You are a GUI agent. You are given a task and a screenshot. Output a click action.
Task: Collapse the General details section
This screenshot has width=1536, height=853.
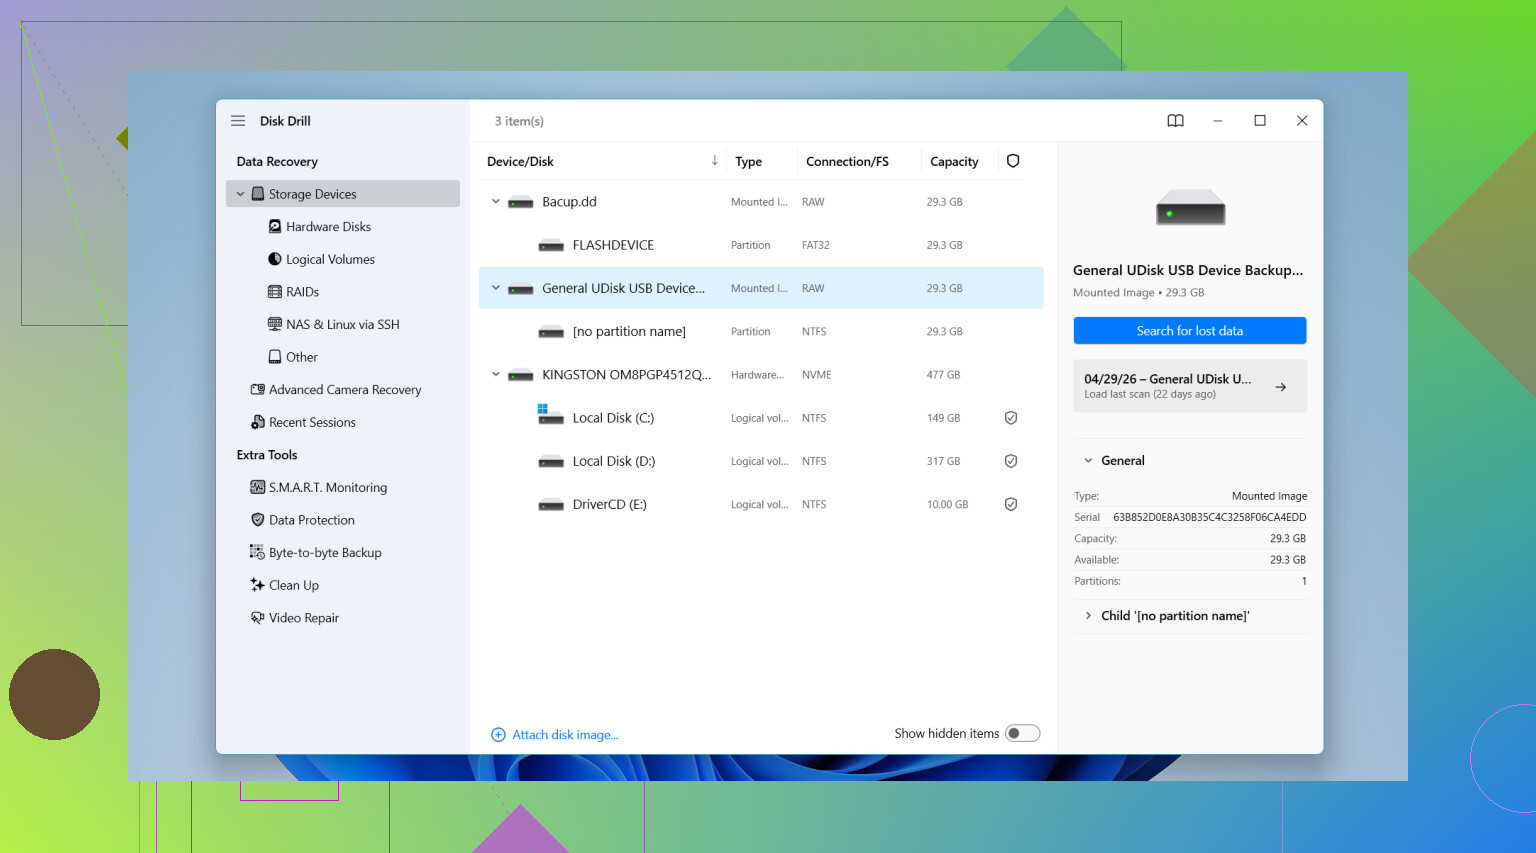(1088, 461)
